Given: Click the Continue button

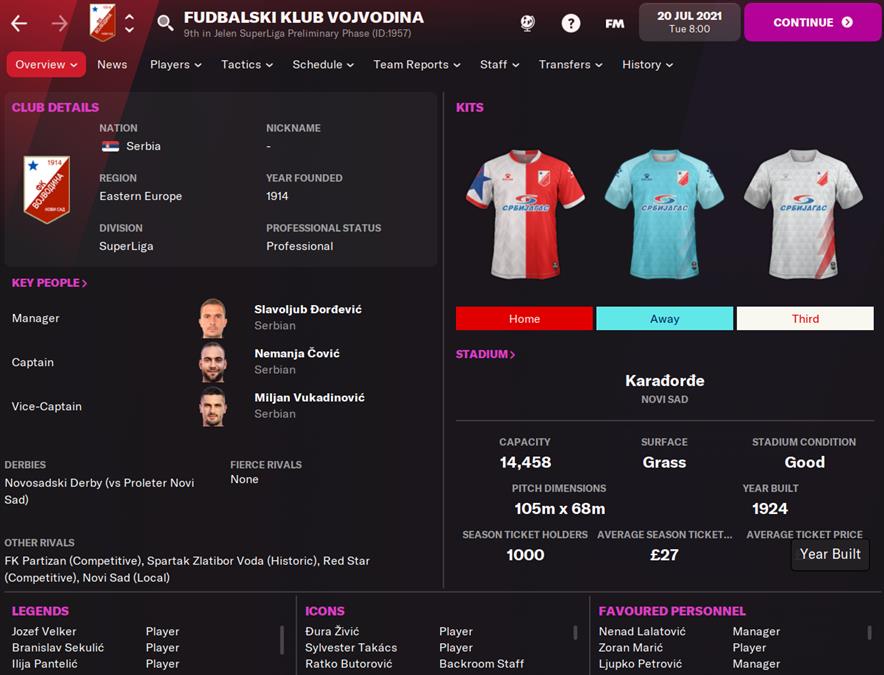Looking at the screenshot, I should (x=812, y=23).
